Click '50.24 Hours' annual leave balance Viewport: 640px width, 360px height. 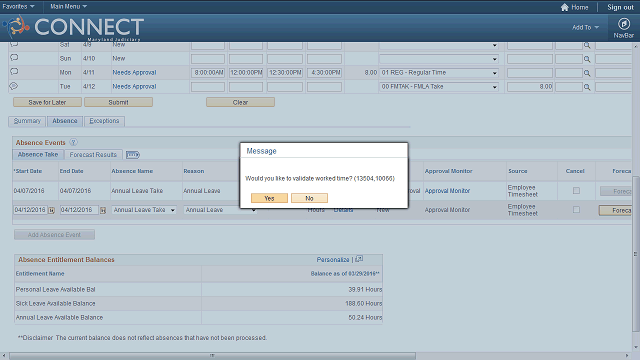pos(365,318)
